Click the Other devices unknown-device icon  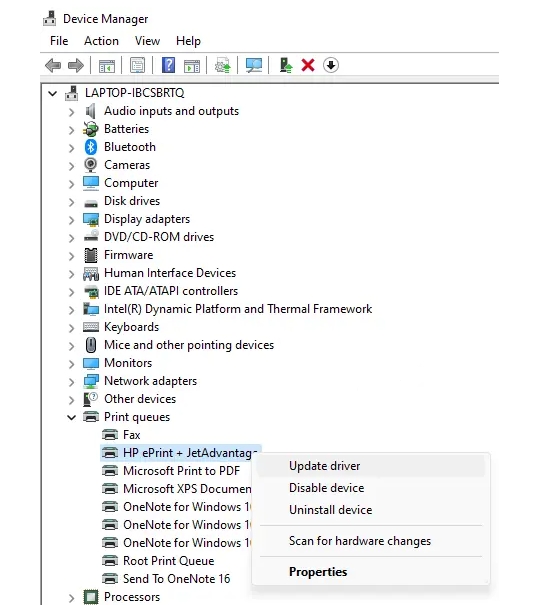[91, 399]
